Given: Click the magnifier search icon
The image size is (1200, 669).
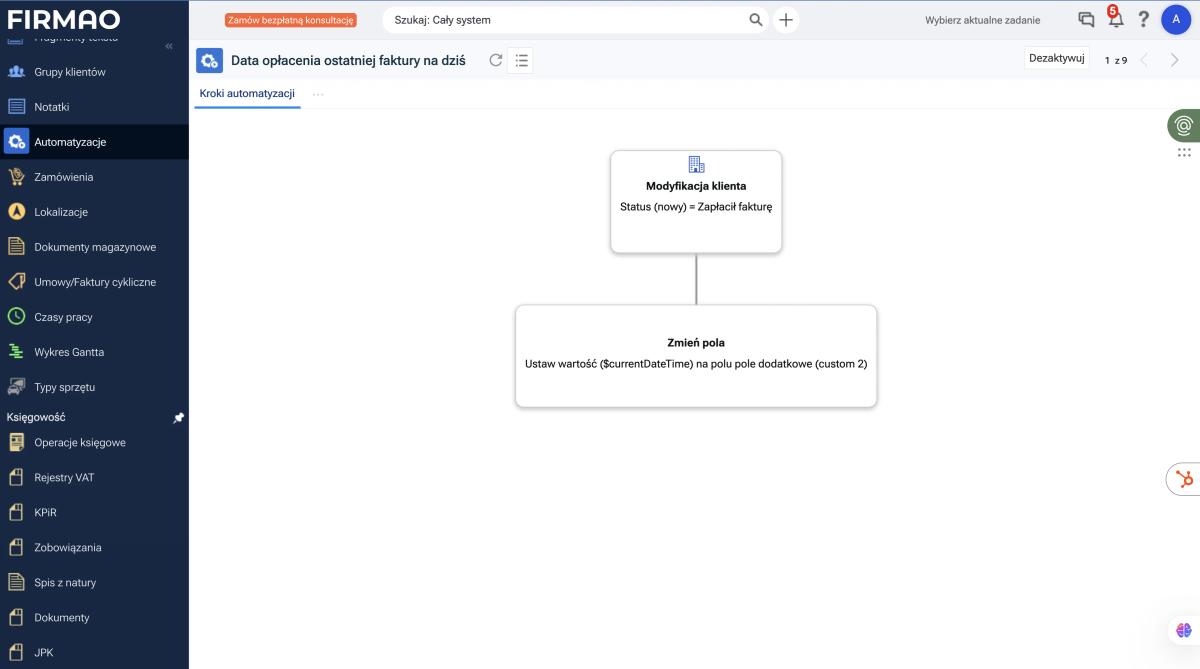Looking at the screenshot, I should 756,20.
